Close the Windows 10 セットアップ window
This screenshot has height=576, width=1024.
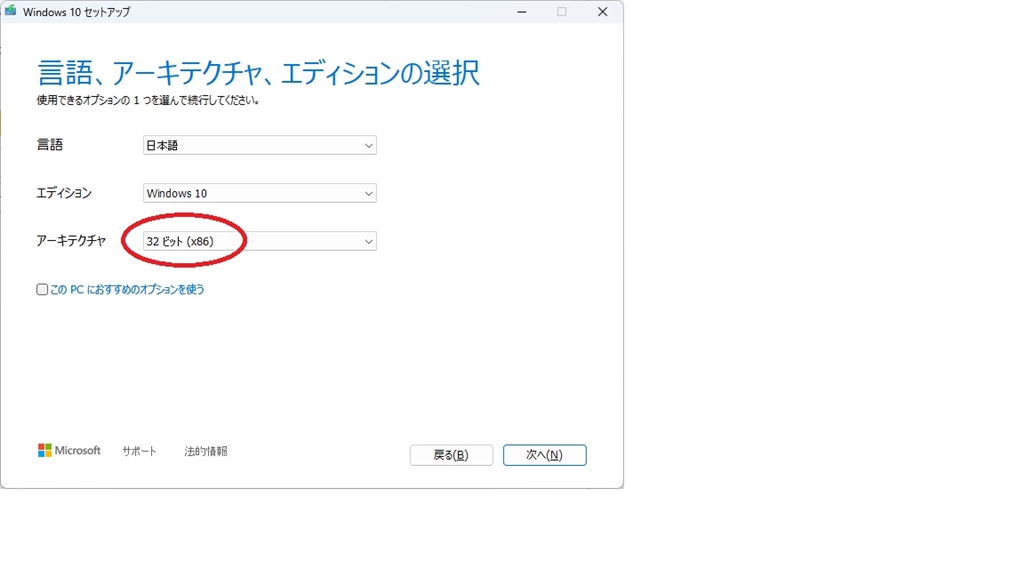602,12
